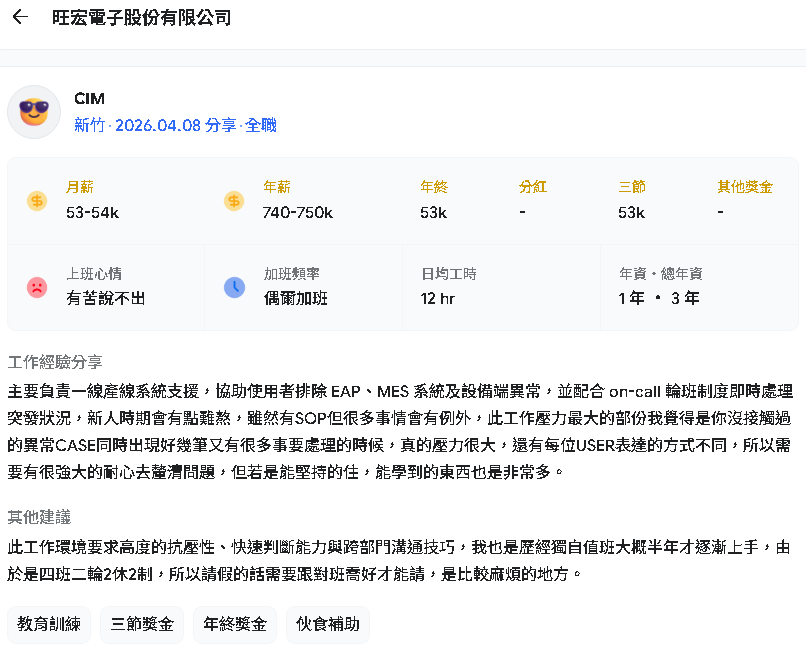806x655 pixels.
Task: Click the 加班頻率 label
Action: (x=292, y=274)
